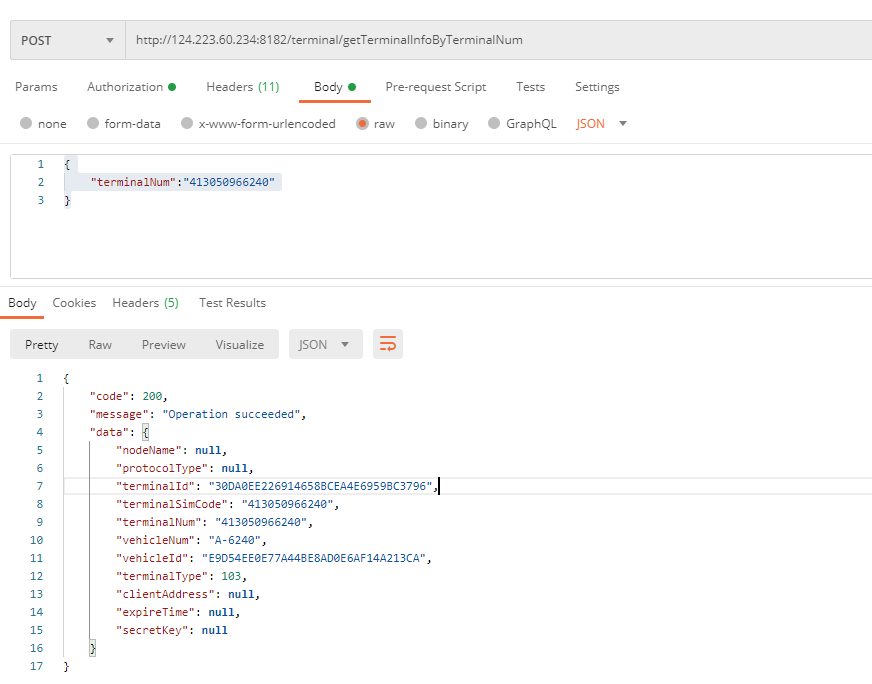Click the wrap lines icon in response toolbar
872x684 pixels.
[388, 344]
